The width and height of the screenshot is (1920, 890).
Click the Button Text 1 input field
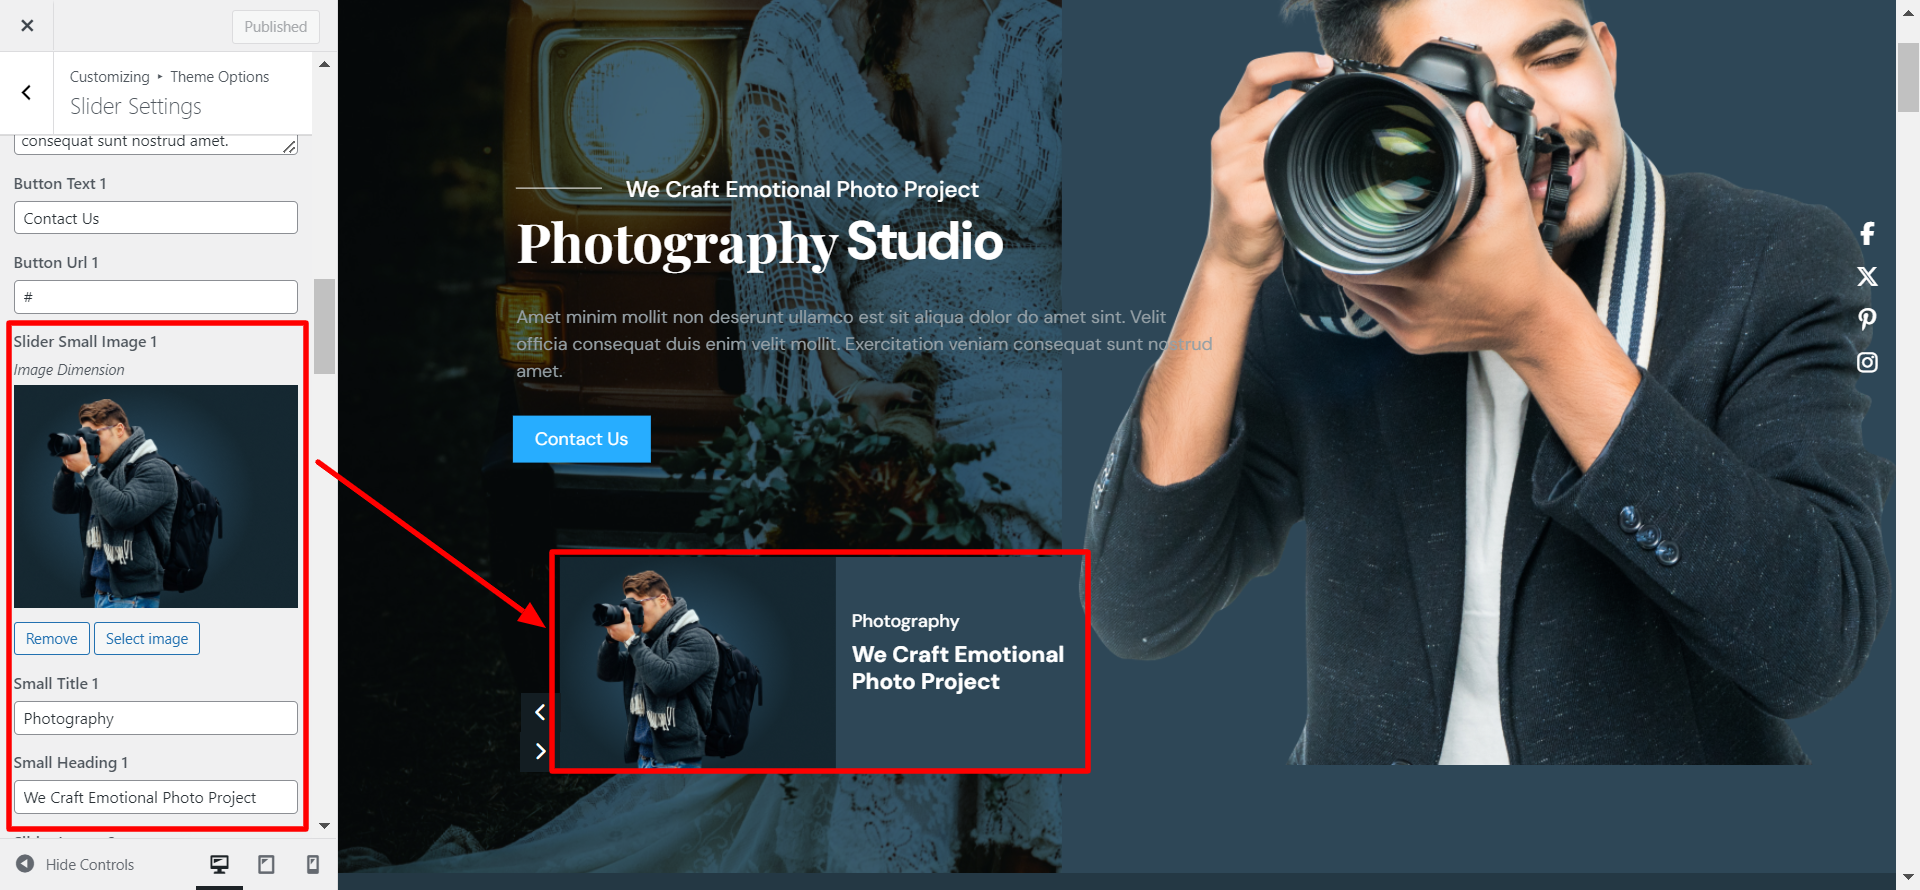156,218
